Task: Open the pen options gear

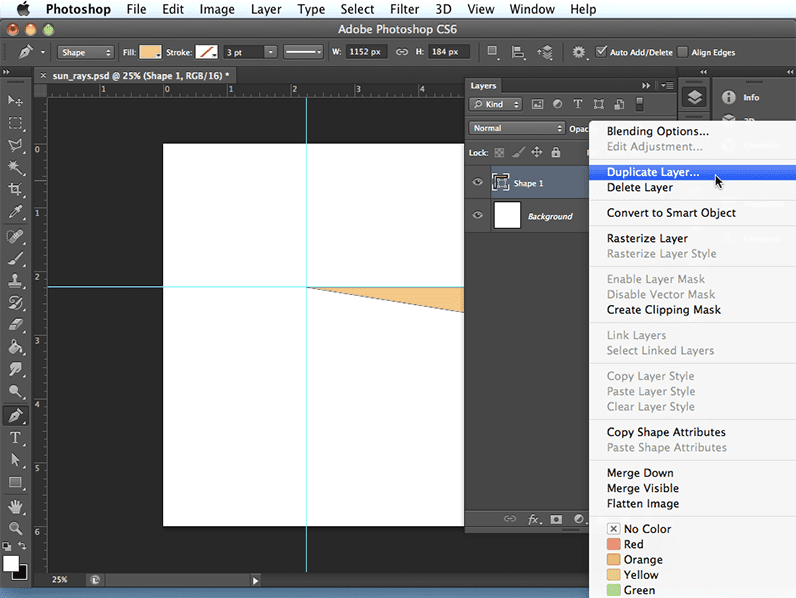Action: [x=579, y=52]
